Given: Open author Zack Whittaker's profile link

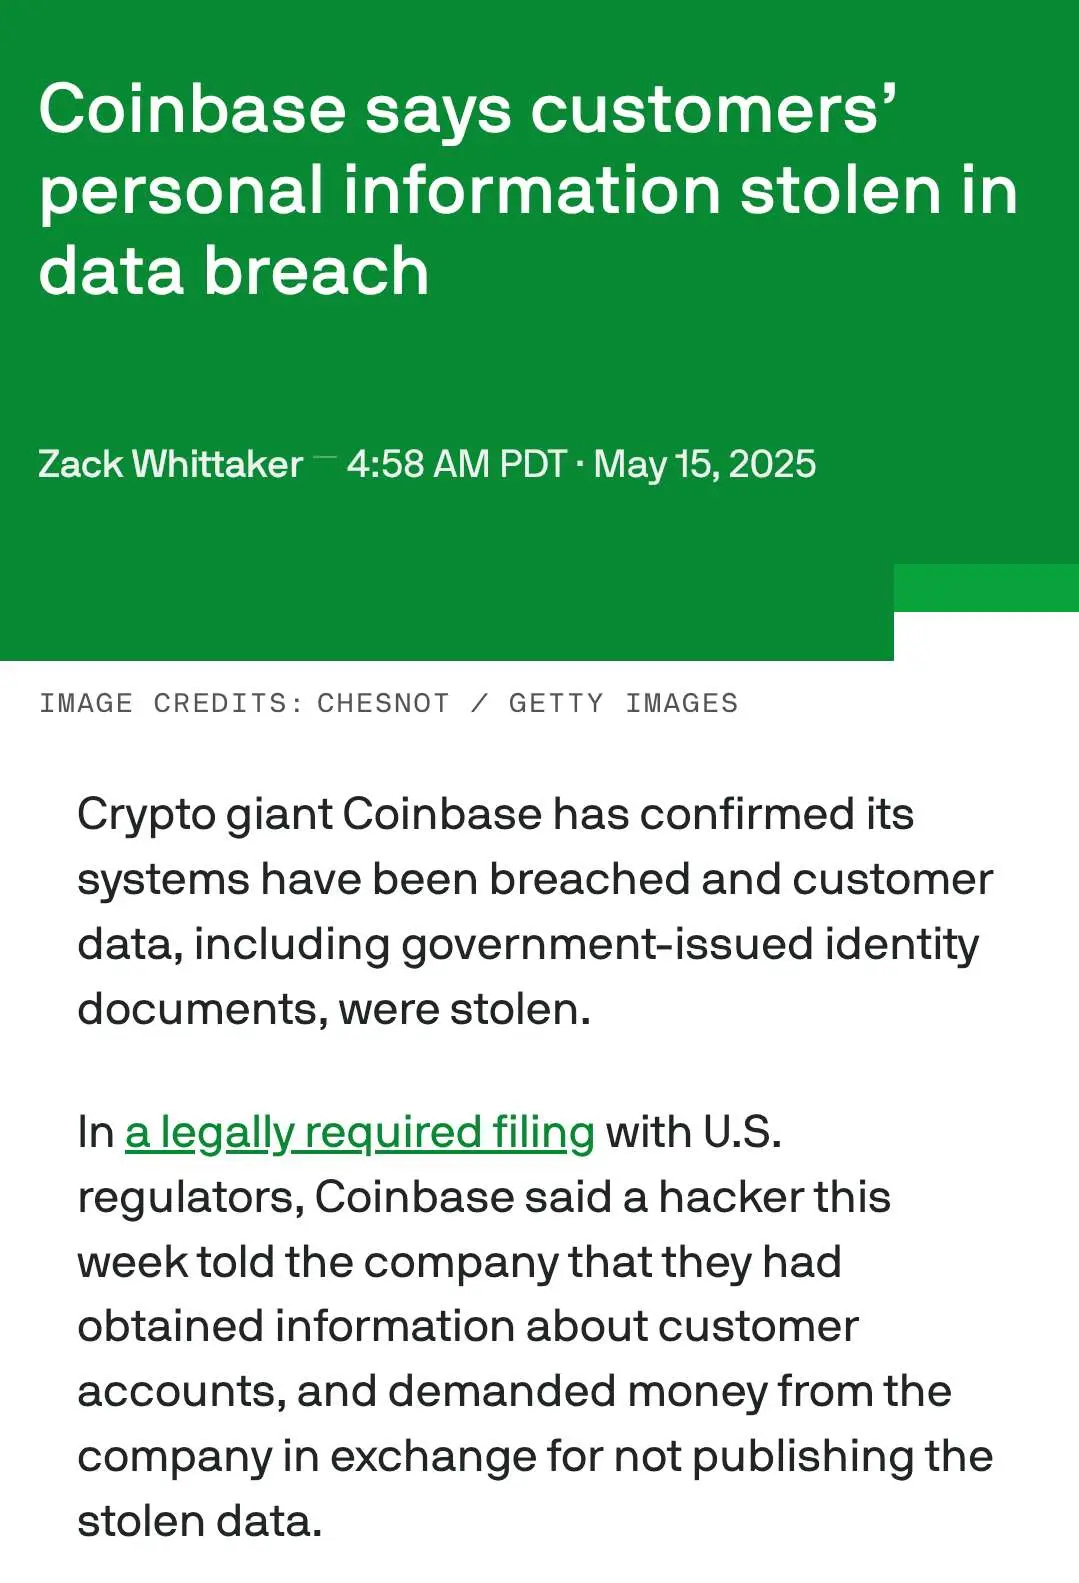Looking at the screenshot, I should click(x=170, y=464).
